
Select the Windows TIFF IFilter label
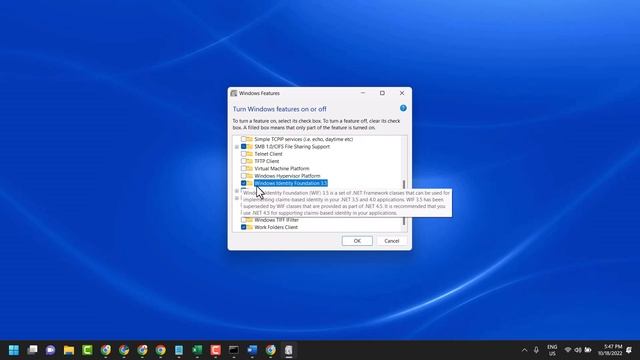pyautogui.click(x=276, y=220)
